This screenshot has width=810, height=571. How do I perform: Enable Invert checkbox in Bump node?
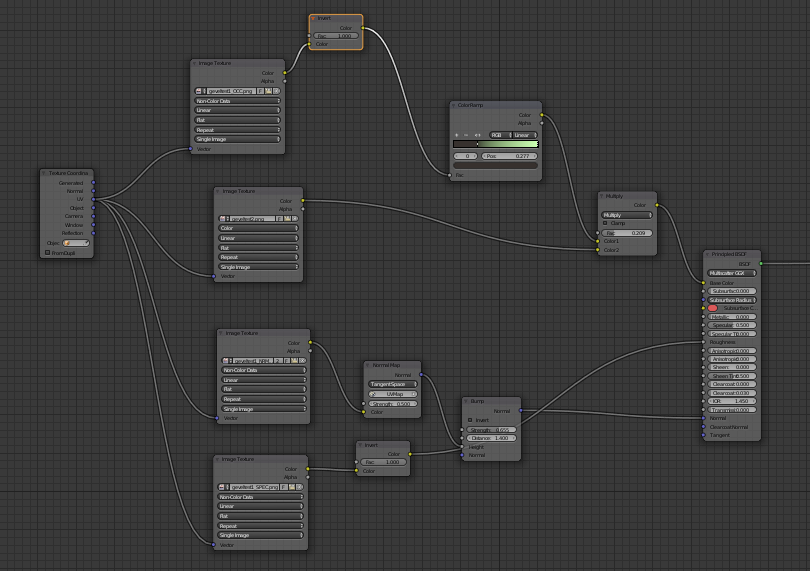(470, 420)
